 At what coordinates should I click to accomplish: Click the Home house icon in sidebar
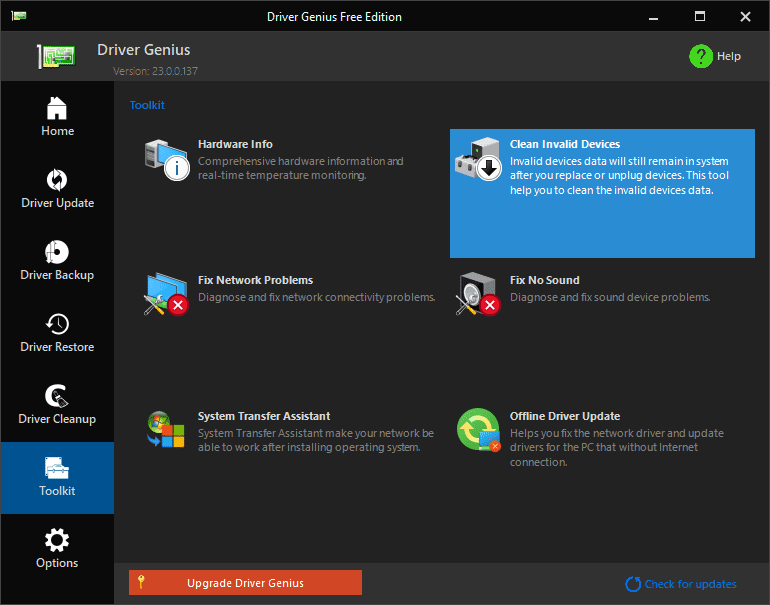57,108
